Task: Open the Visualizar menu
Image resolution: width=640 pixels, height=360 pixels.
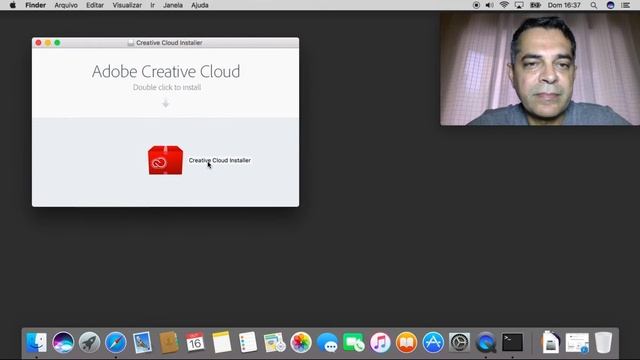Action: click(x=127, y=5)
